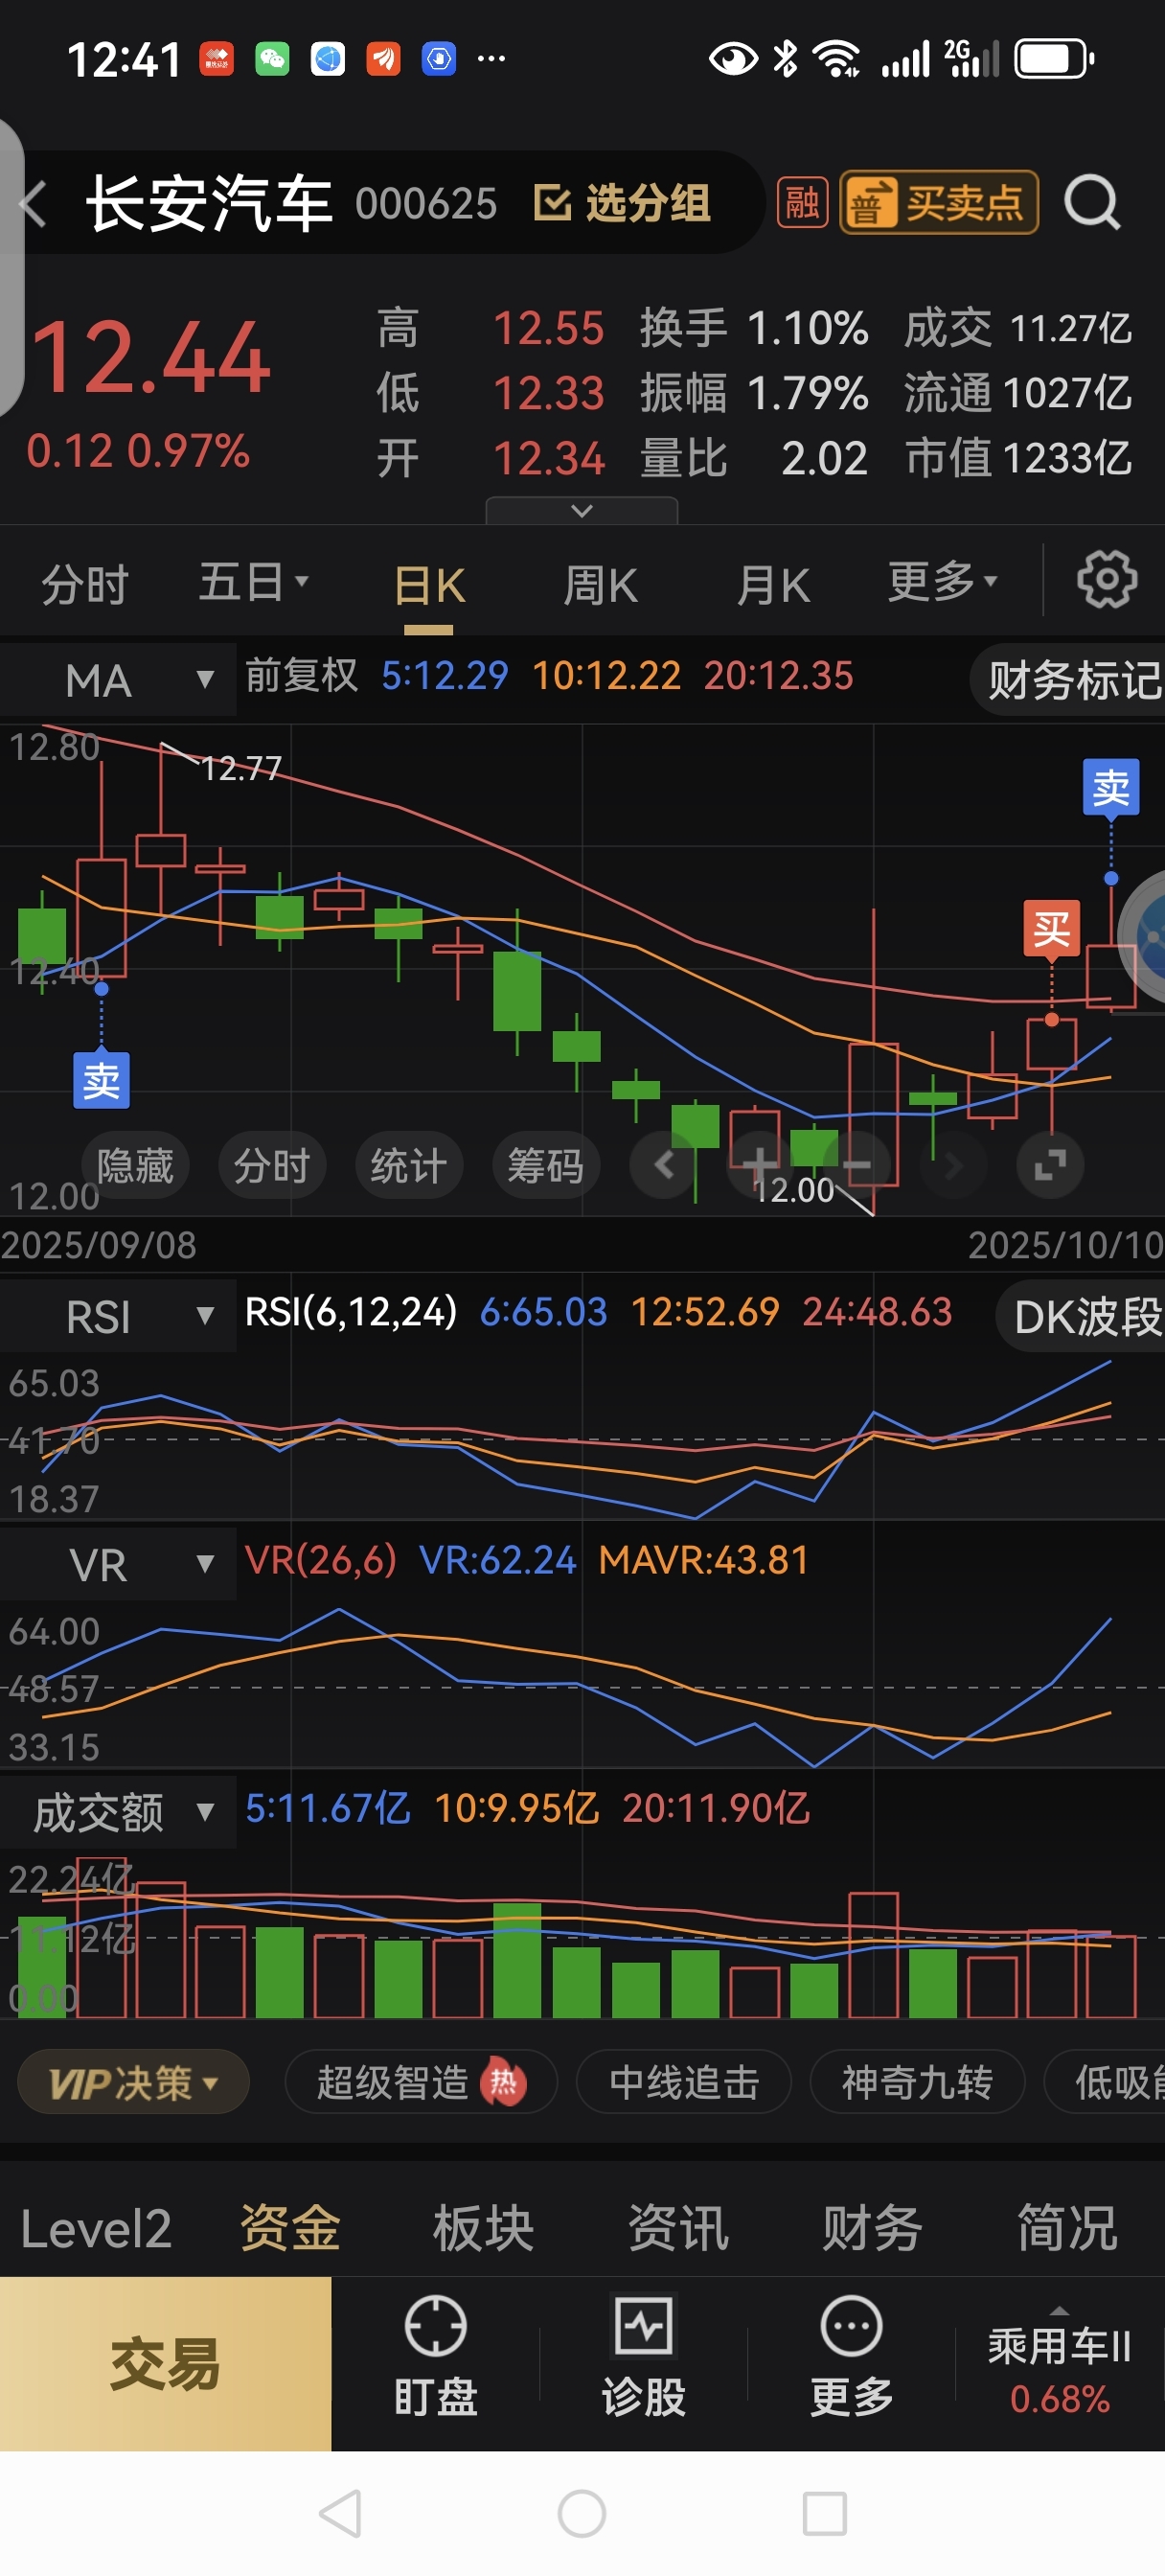Tap Android back navigation button

[x=340, y=2513]
